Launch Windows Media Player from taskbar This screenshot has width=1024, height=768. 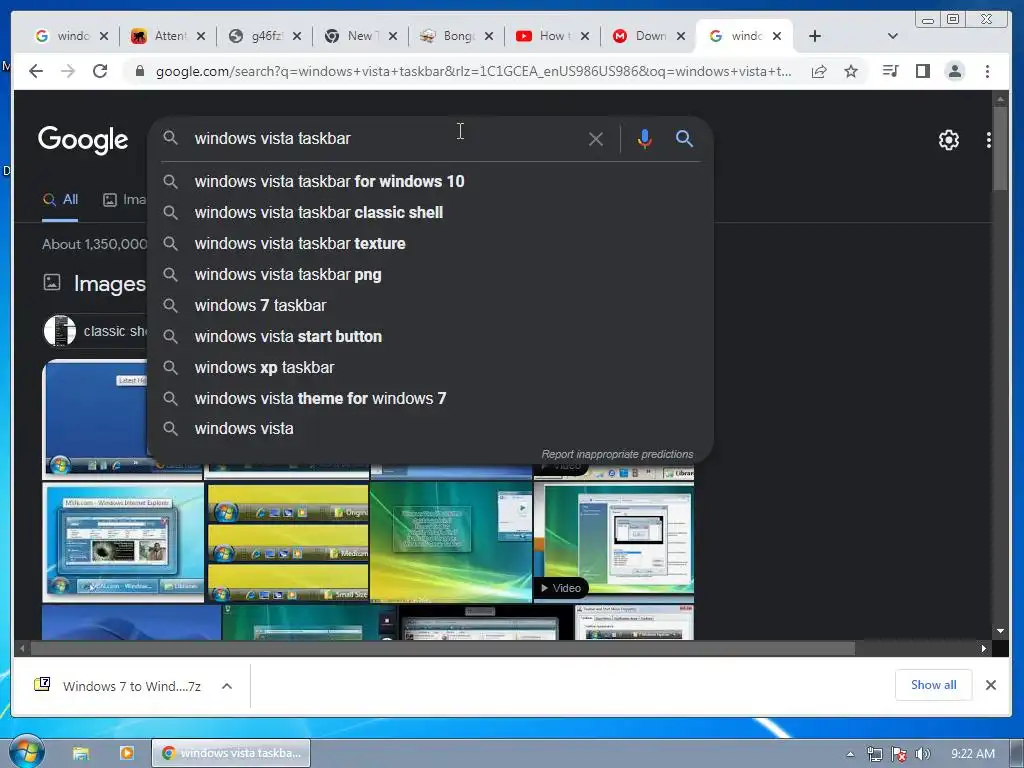pyautogui.click(x=127, y=753)
